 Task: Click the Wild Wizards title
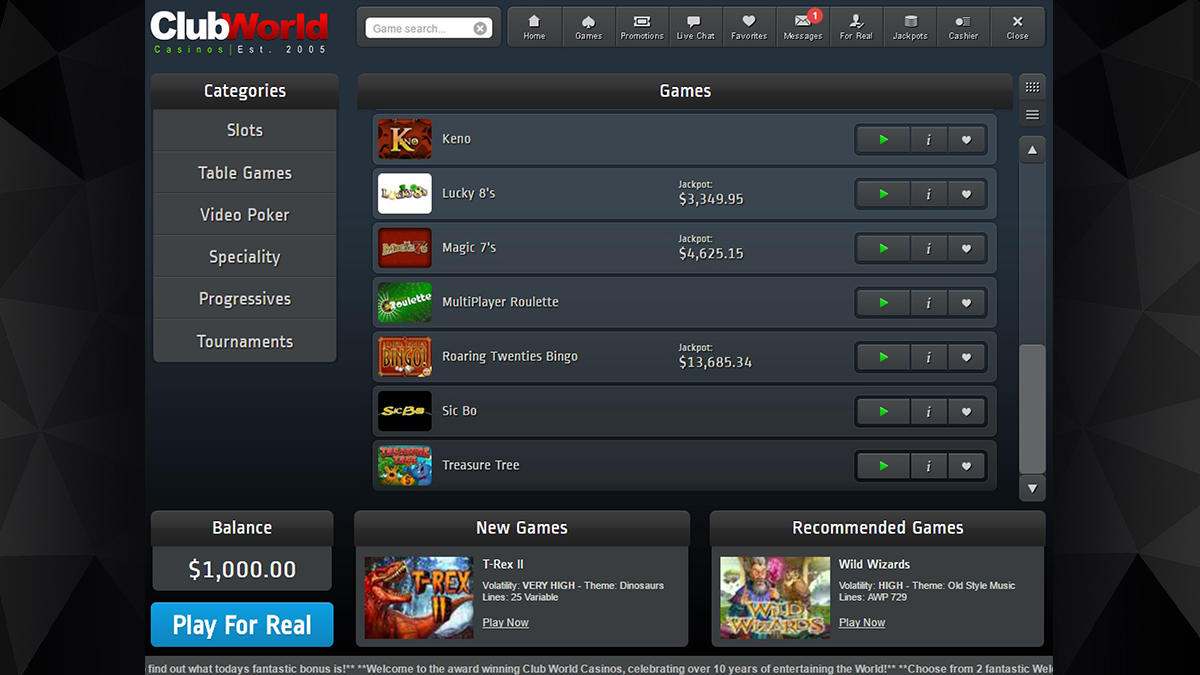[874, 564]
